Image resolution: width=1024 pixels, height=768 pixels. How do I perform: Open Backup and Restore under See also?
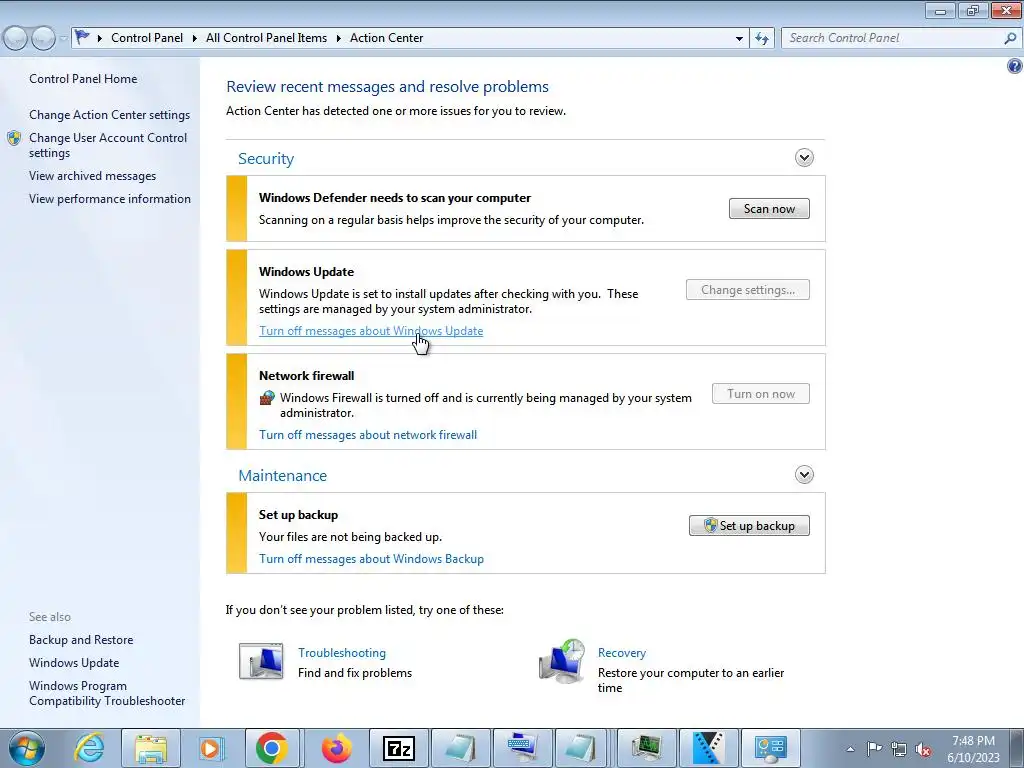click(x=81, y=640)
